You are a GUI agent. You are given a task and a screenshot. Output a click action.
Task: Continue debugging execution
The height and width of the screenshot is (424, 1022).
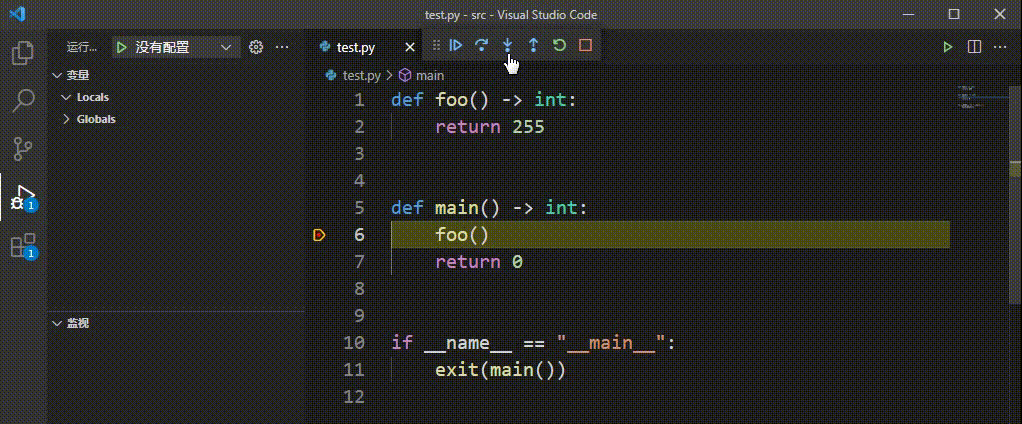click(456, 45)
